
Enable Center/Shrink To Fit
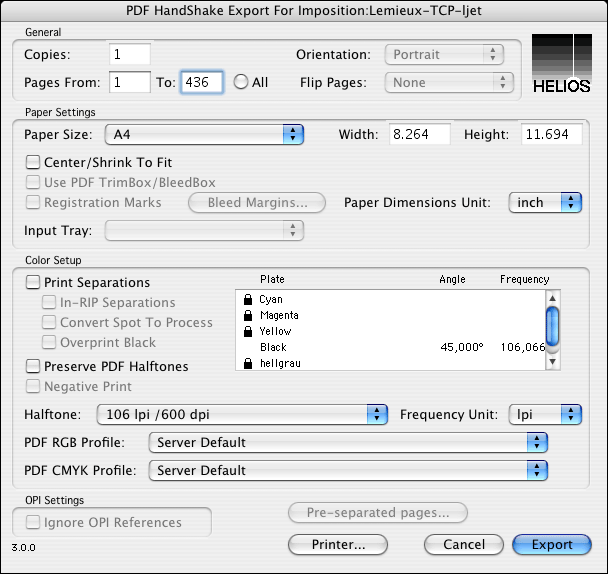click(x=33, y=162)
